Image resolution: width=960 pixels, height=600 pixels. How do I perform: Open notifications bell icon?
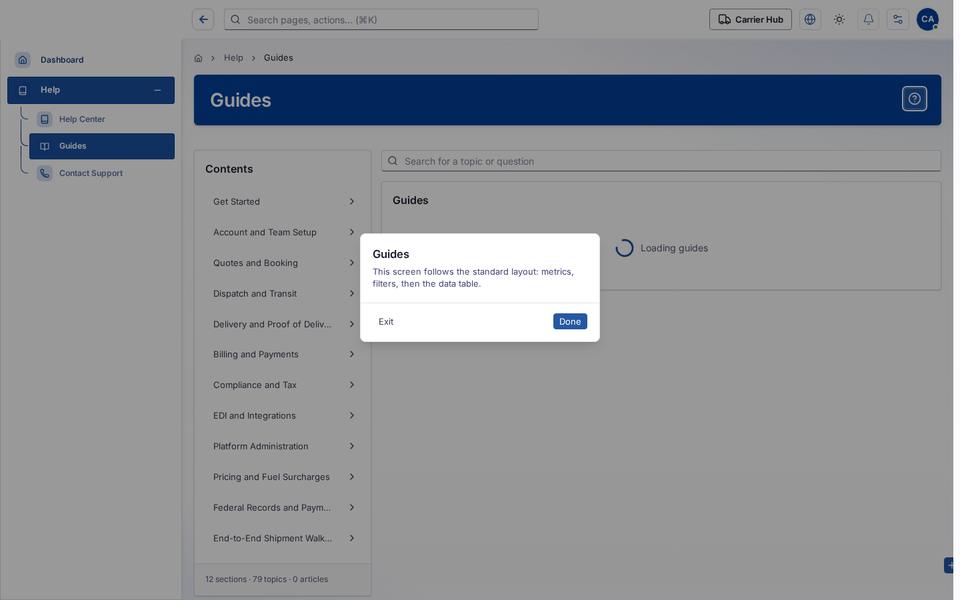point(868,20)
